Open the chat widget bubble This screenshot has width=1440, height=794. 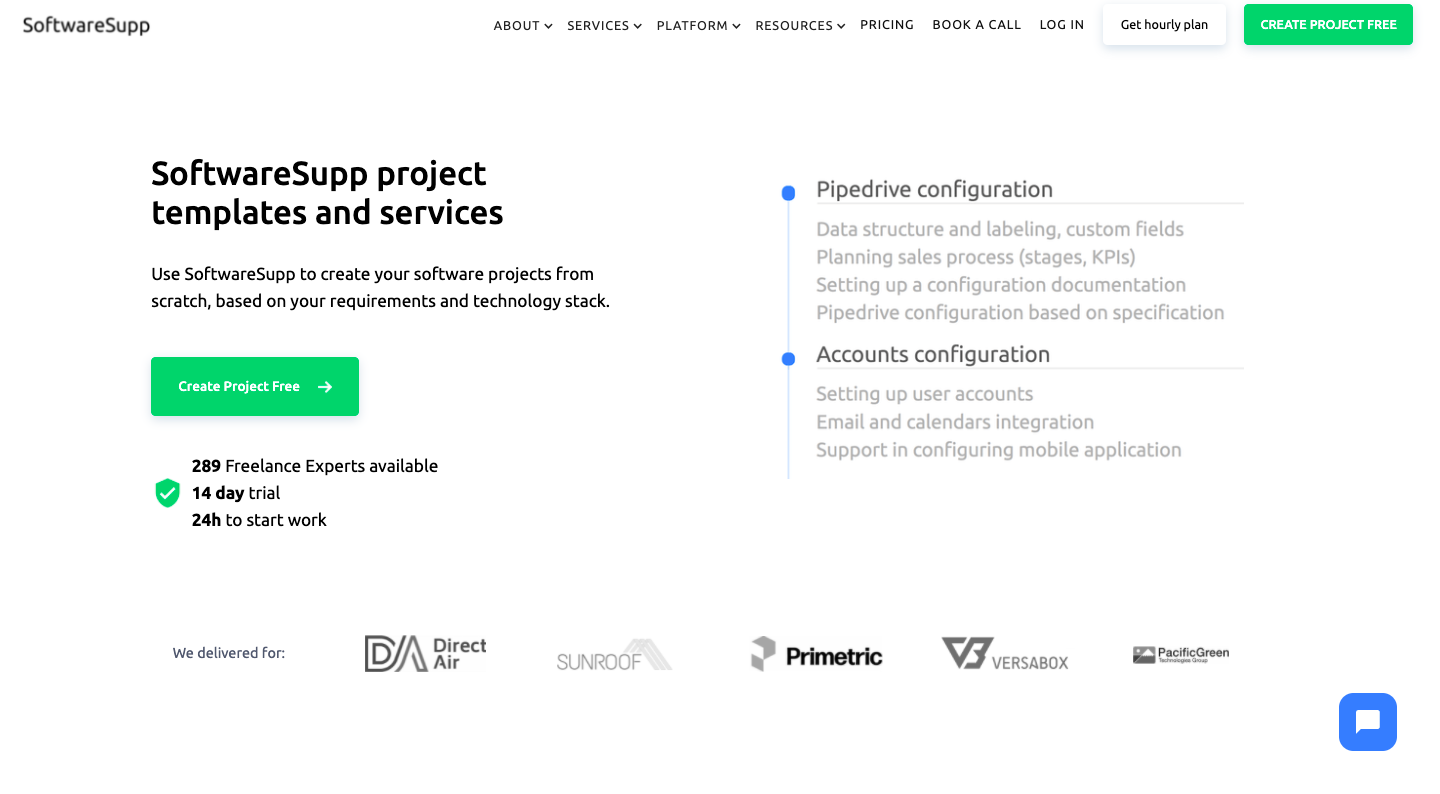pos(1367,721)
